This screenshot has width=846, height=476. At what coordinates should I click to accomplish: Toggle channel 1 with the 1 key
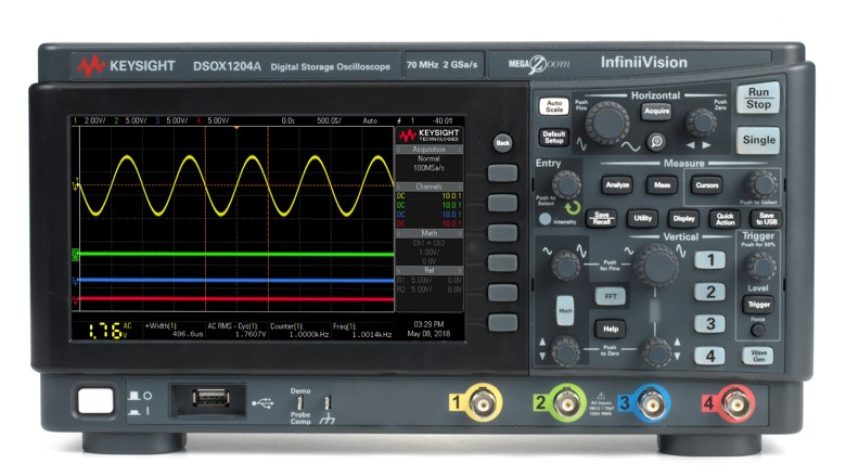[x=709, y=260]
